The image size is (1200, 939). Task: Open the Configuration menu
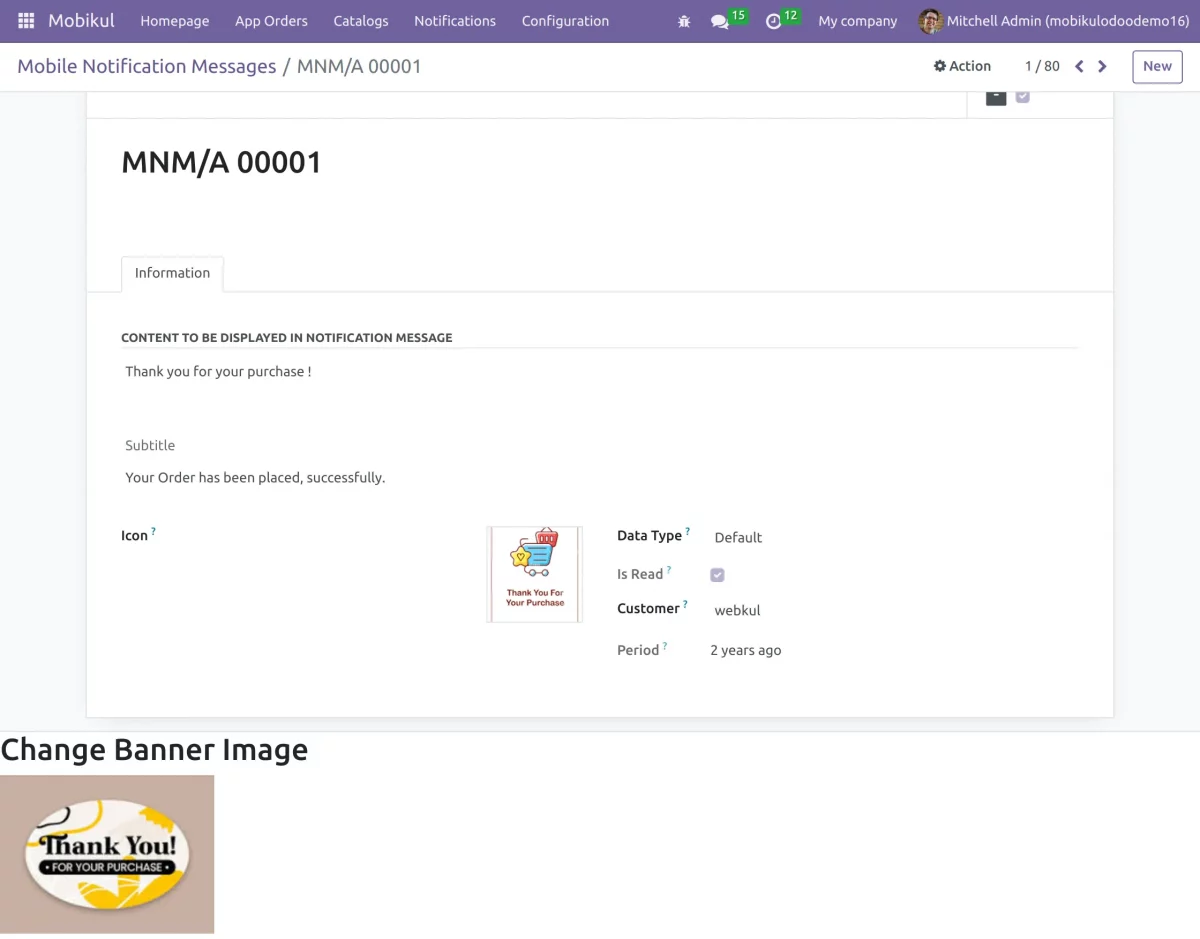click(x=565, y=21)
